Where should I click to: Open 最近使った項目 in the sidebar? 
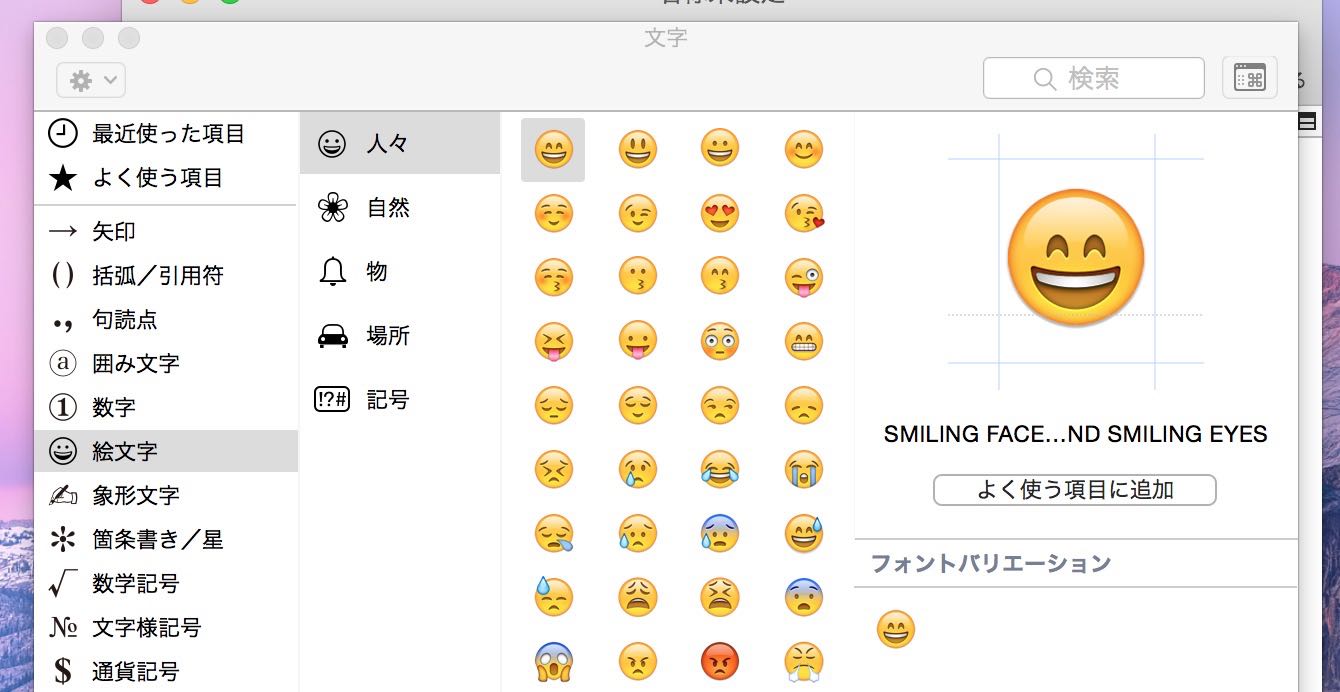coord(166,134)
